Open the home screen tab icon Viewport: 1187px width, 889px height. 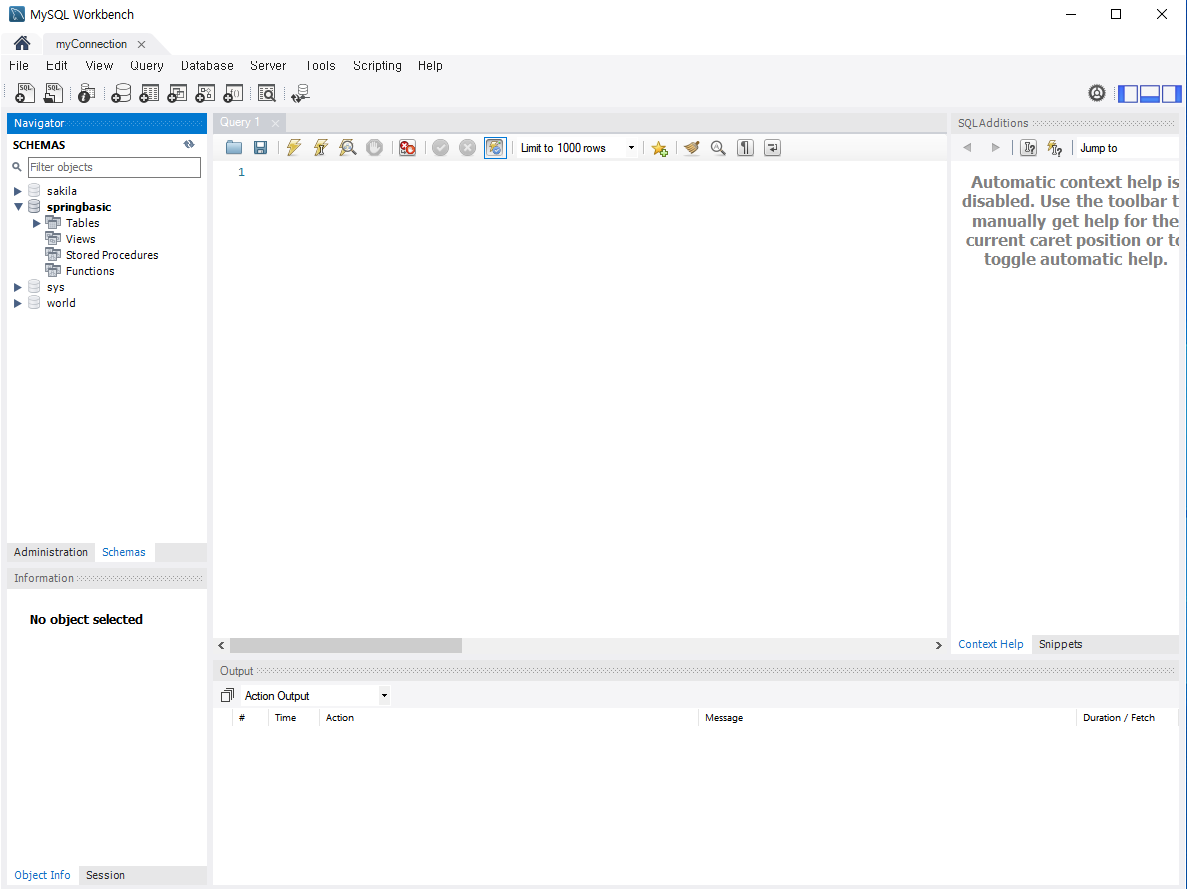[x=21, y=43]
